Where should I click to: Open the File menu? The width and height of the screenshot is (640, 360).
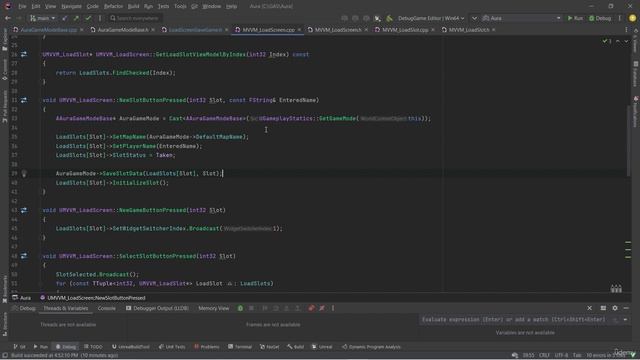[x=22, y=7]
